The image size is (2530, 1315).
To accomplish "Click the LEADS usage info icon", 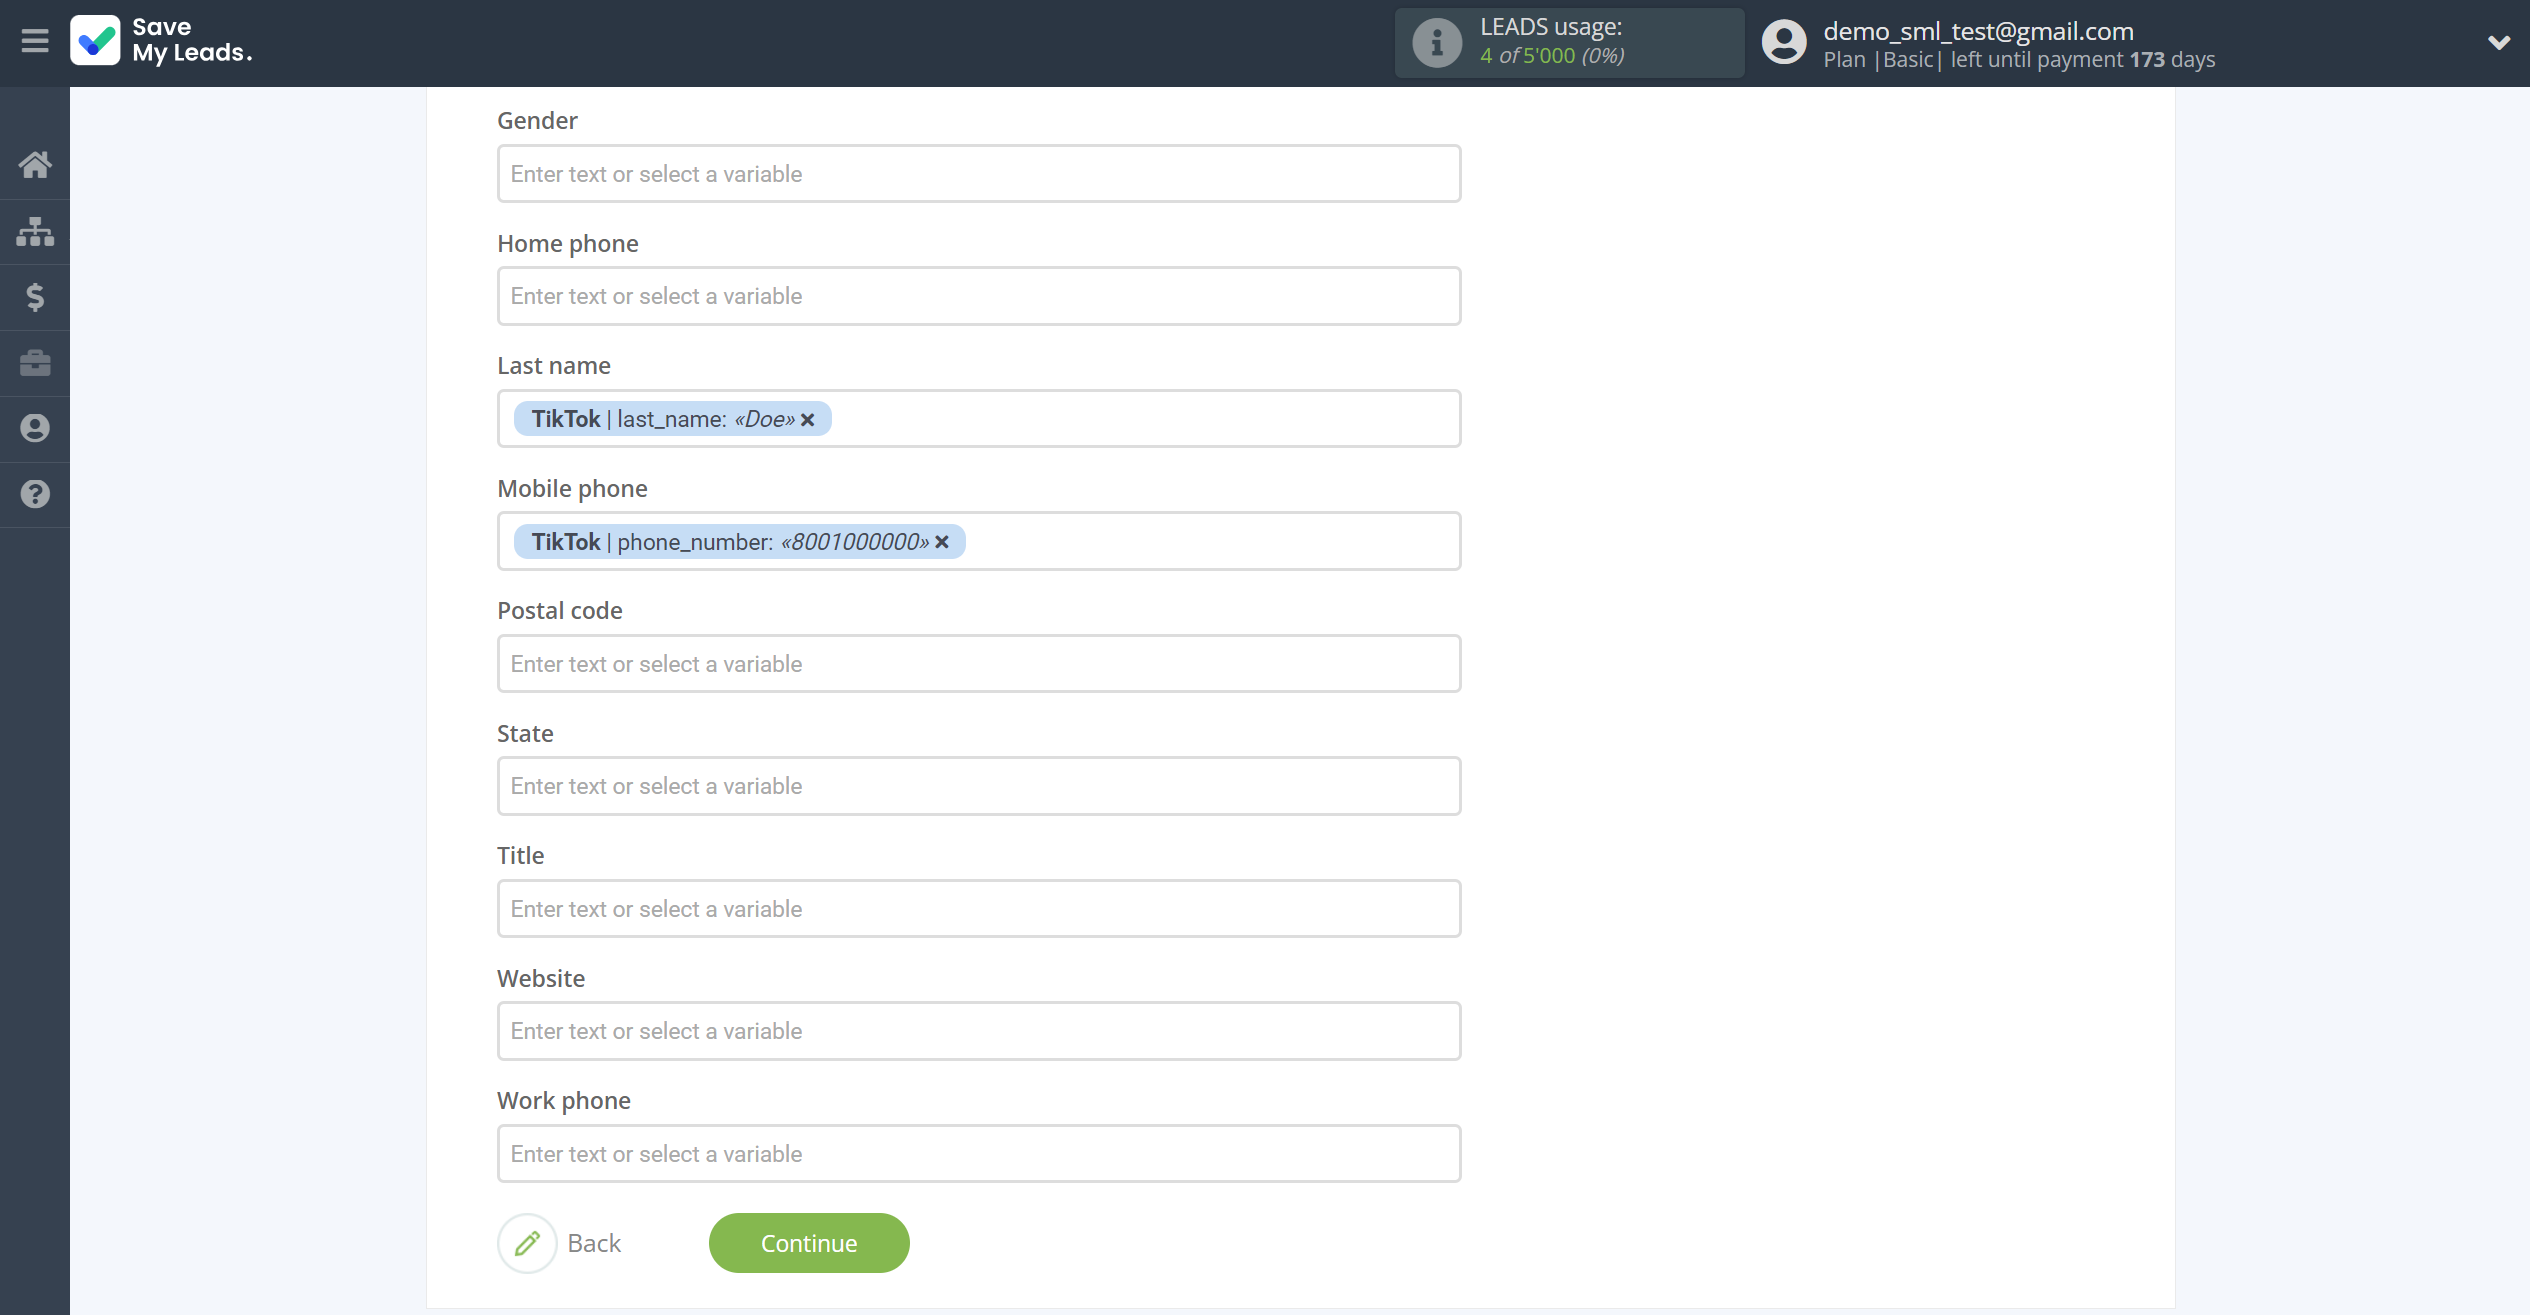I will pos(1437,43).
